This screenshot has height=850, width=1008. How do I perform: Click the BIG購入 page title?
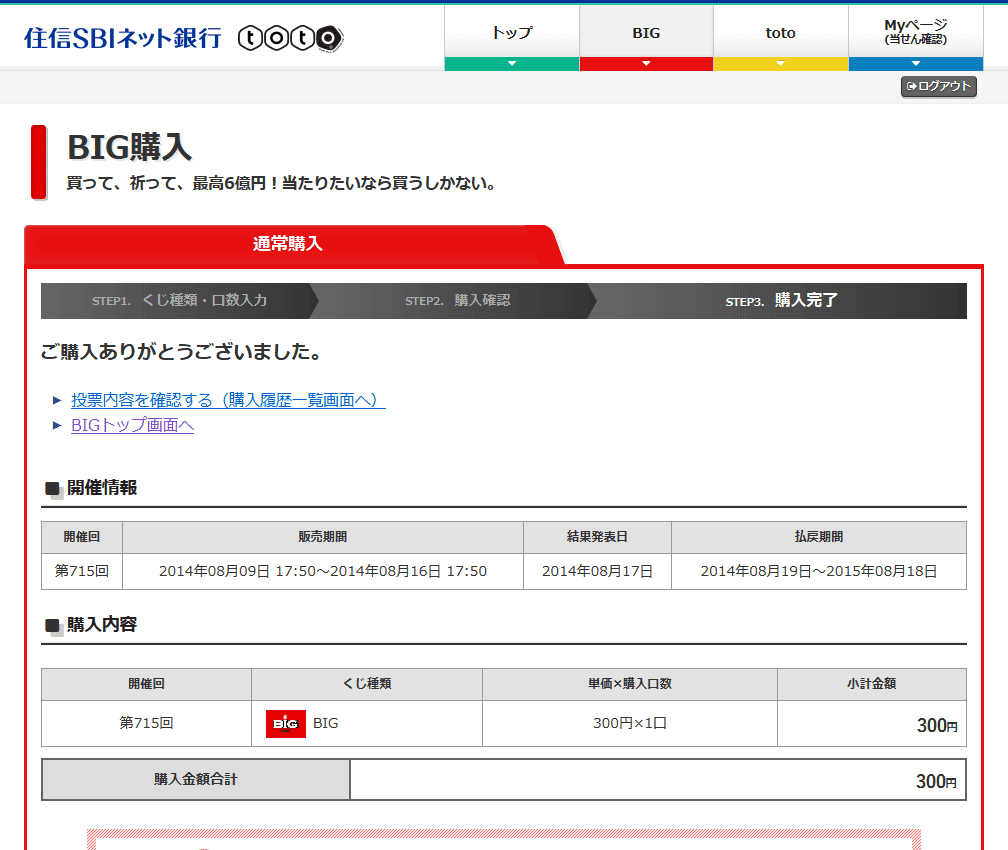129,147
